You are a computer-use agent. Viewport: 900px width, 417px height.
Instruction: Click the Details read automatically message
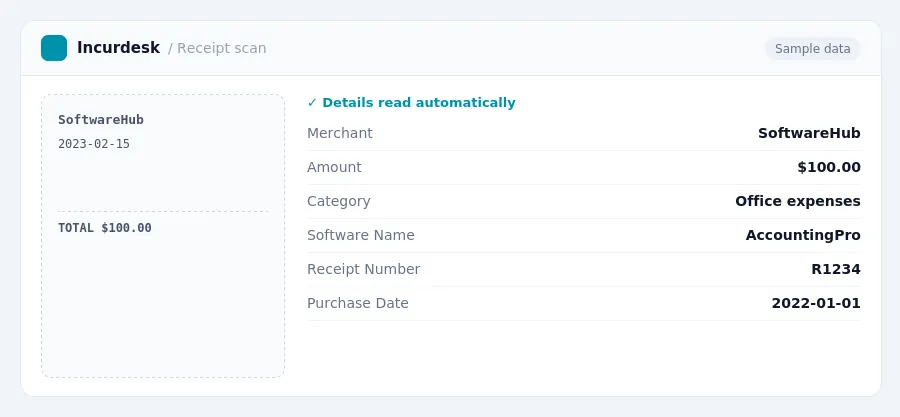tap(418, 103)
